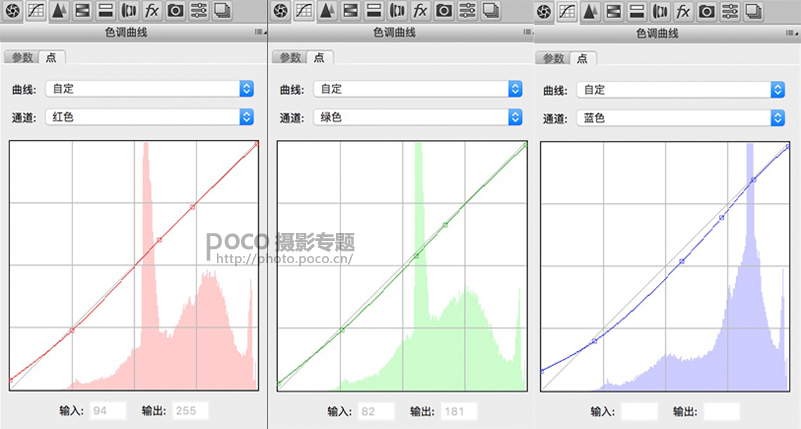Open the Presets sliders icon above the green curve panel
Image resolution: width=801 pixels, height=429 pixels.
click(x=467, y=10)
